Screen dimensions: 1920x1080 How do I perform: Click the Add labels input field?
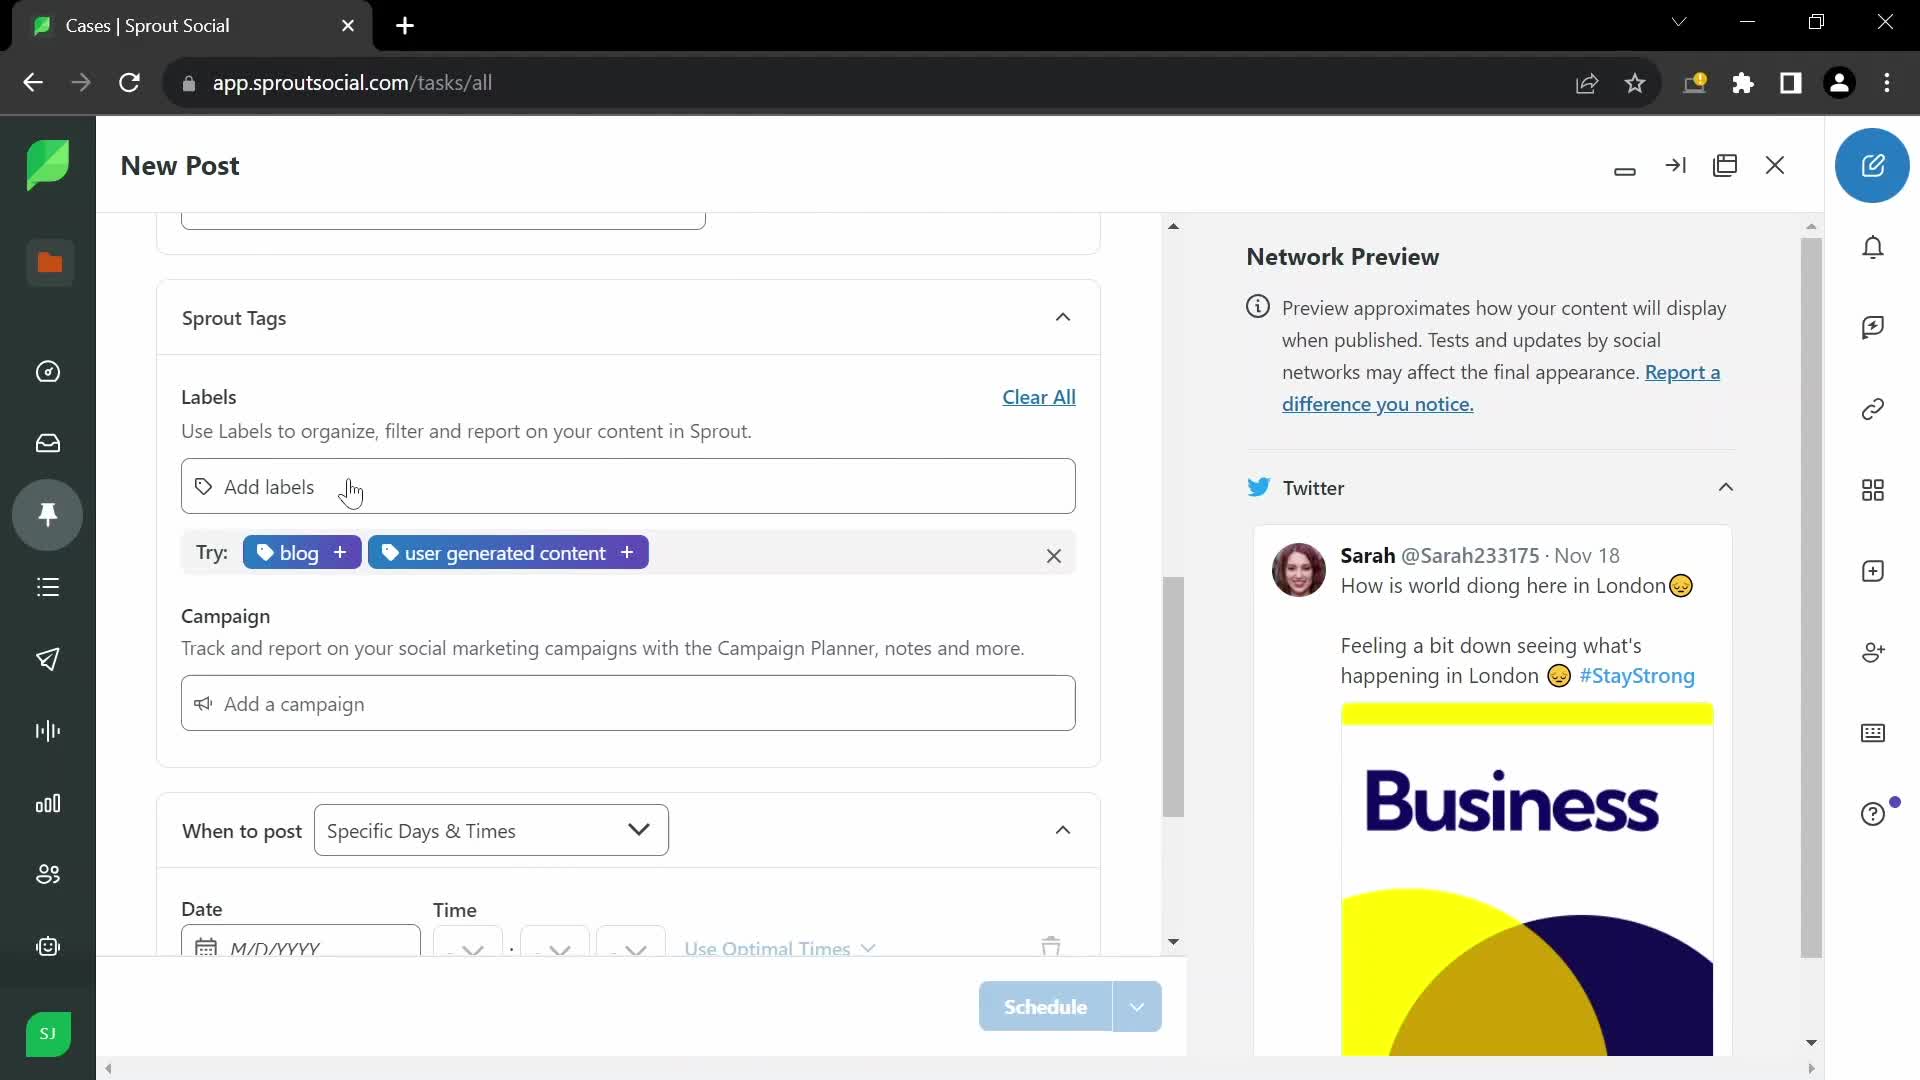(x=628, y=487)
